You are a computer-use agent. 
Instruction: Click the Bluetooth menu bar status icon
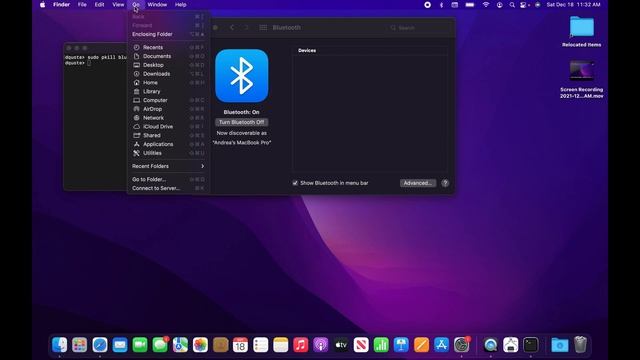point(441,5)
